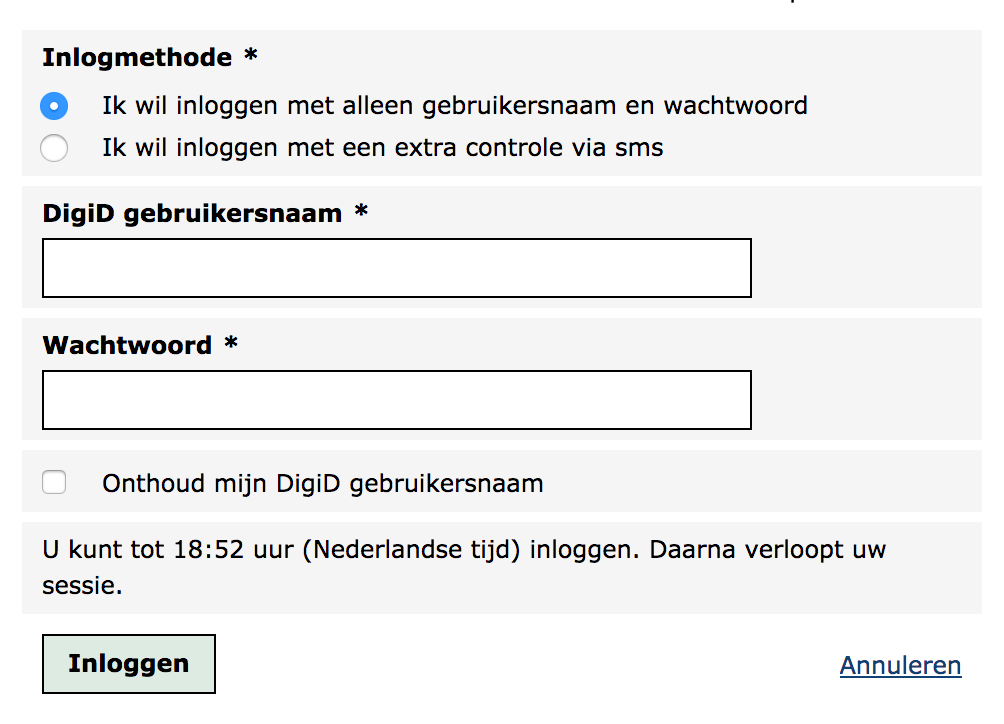This screenshot has width=1004, height=724.
Task: Choose username and password only login method
Action: coord(54,105)
